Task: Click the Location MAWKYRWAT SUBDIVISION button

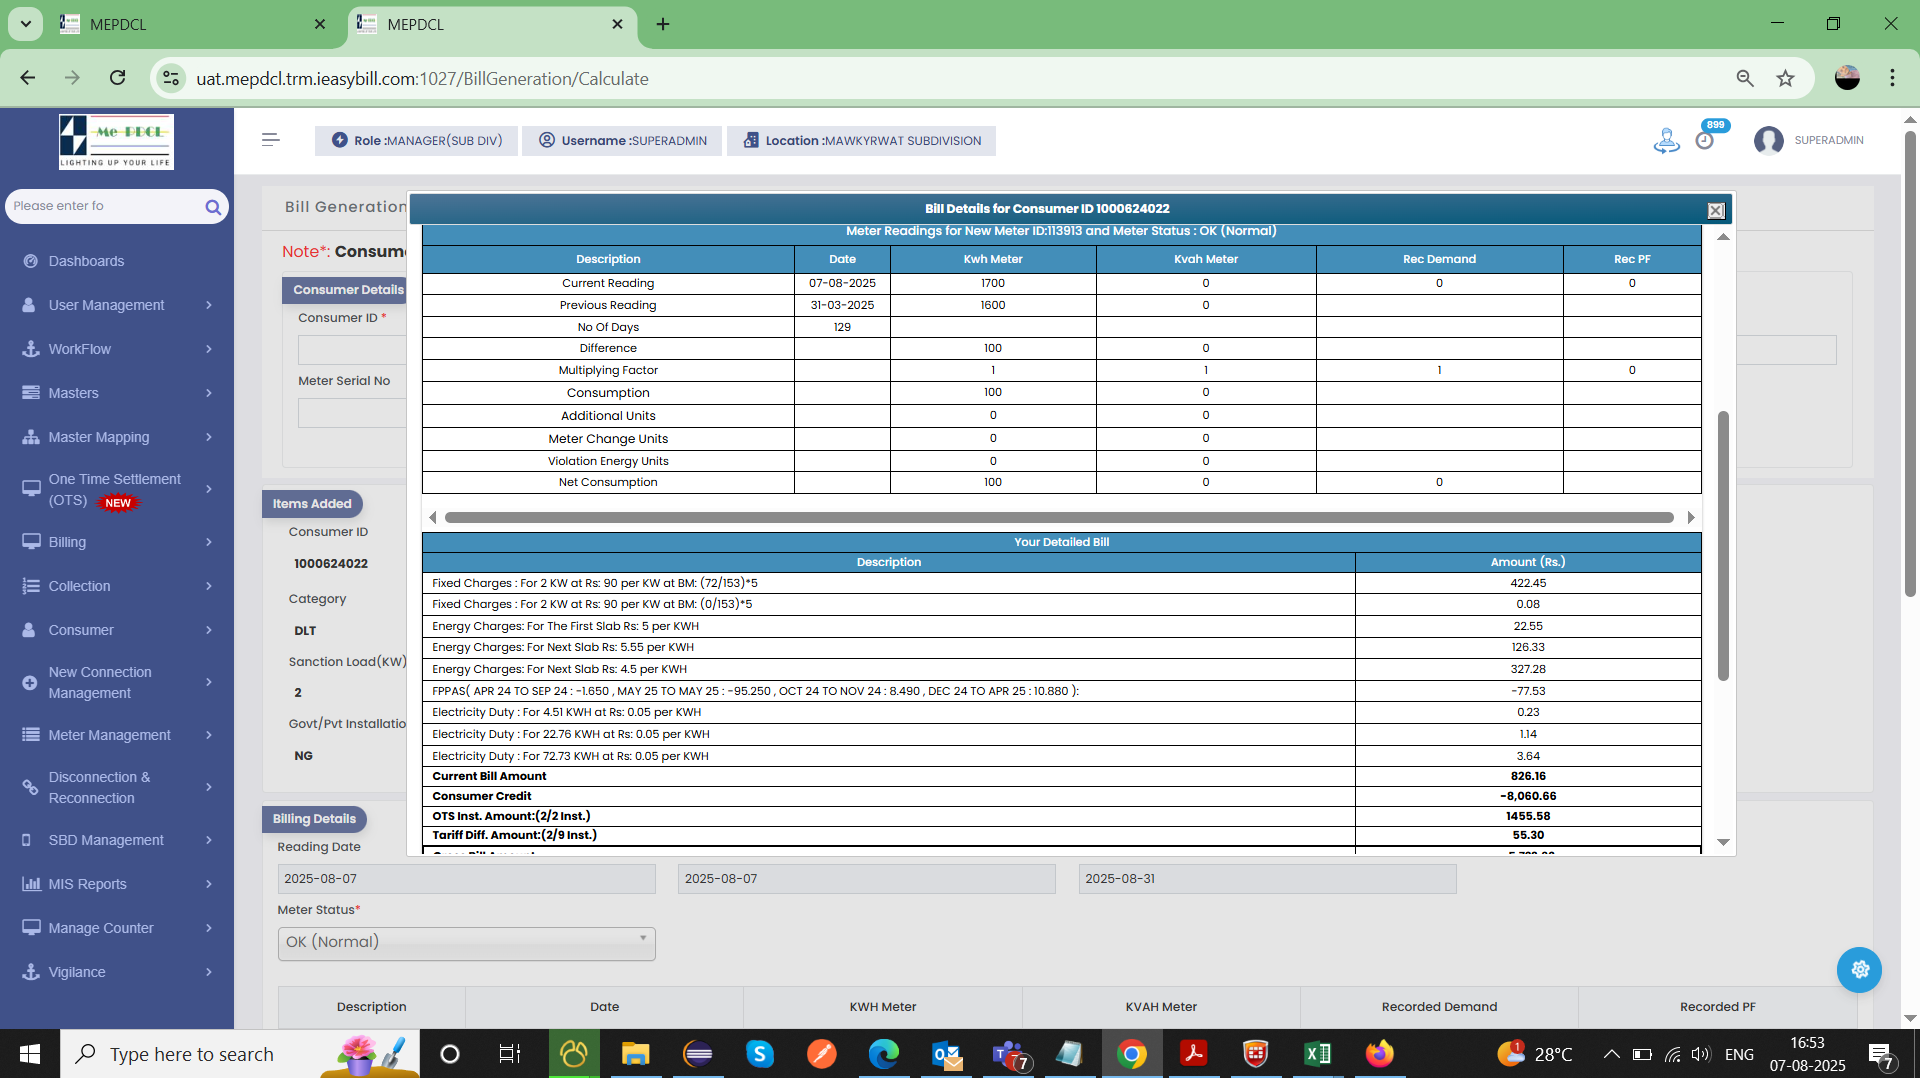Action: point(861,140)
